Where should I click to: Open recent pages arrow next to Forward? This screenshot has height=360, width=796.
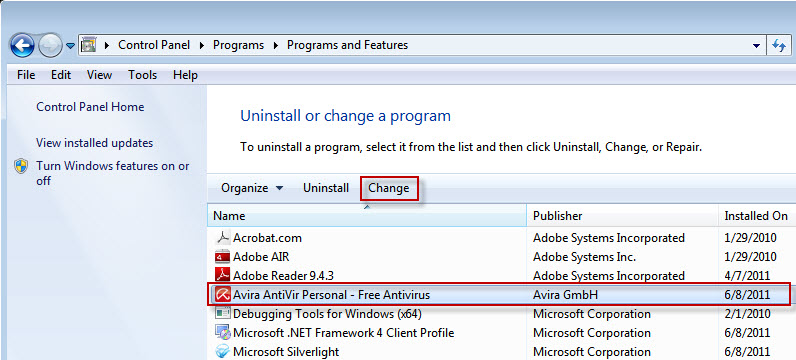click(x=70, y=46)
